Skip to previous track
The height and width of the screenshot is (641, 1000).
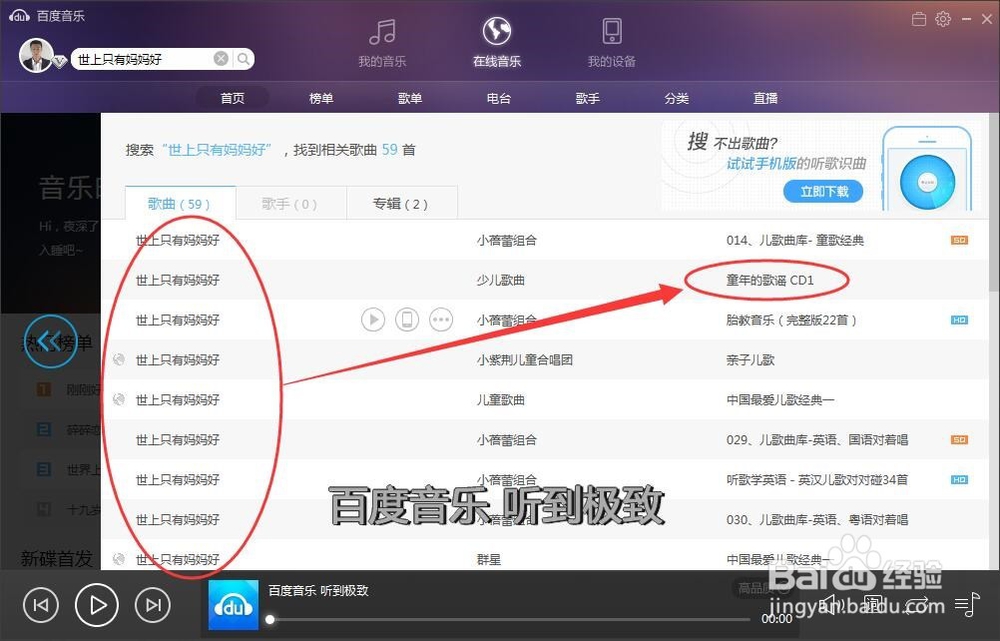click(x=41, y=605)
